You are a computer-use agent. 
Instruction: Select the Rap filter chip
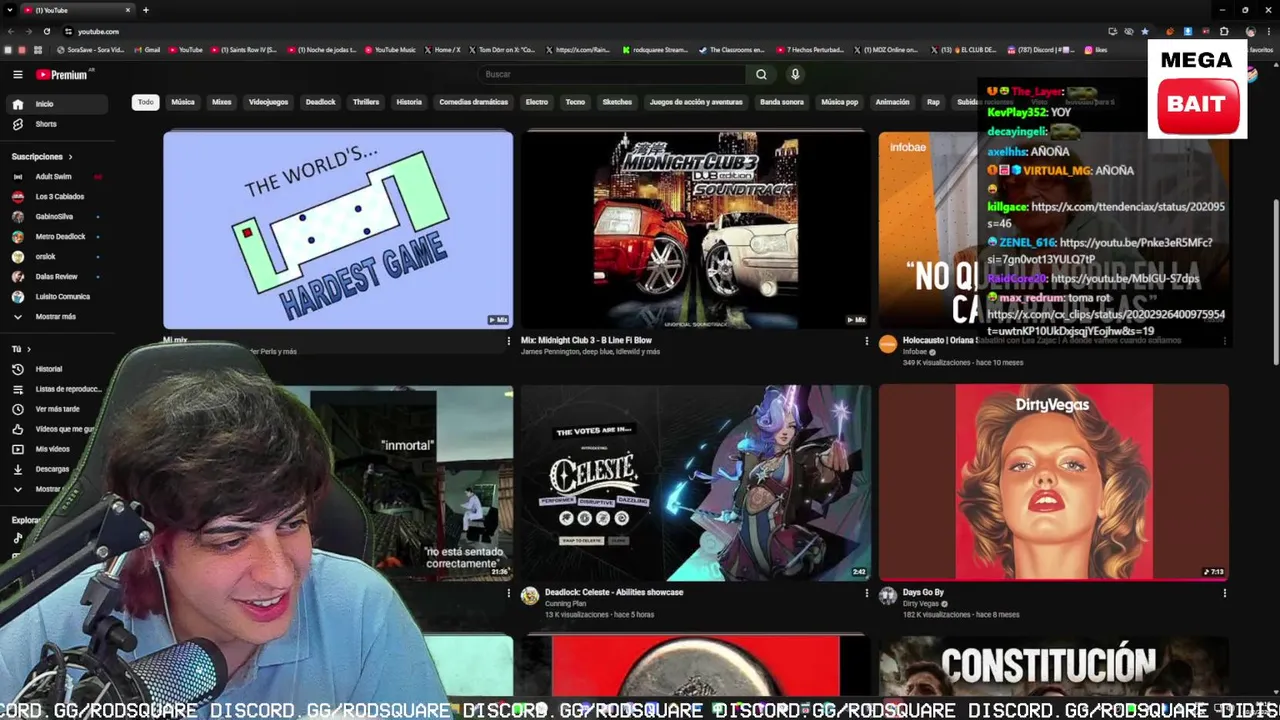(933, 102)
